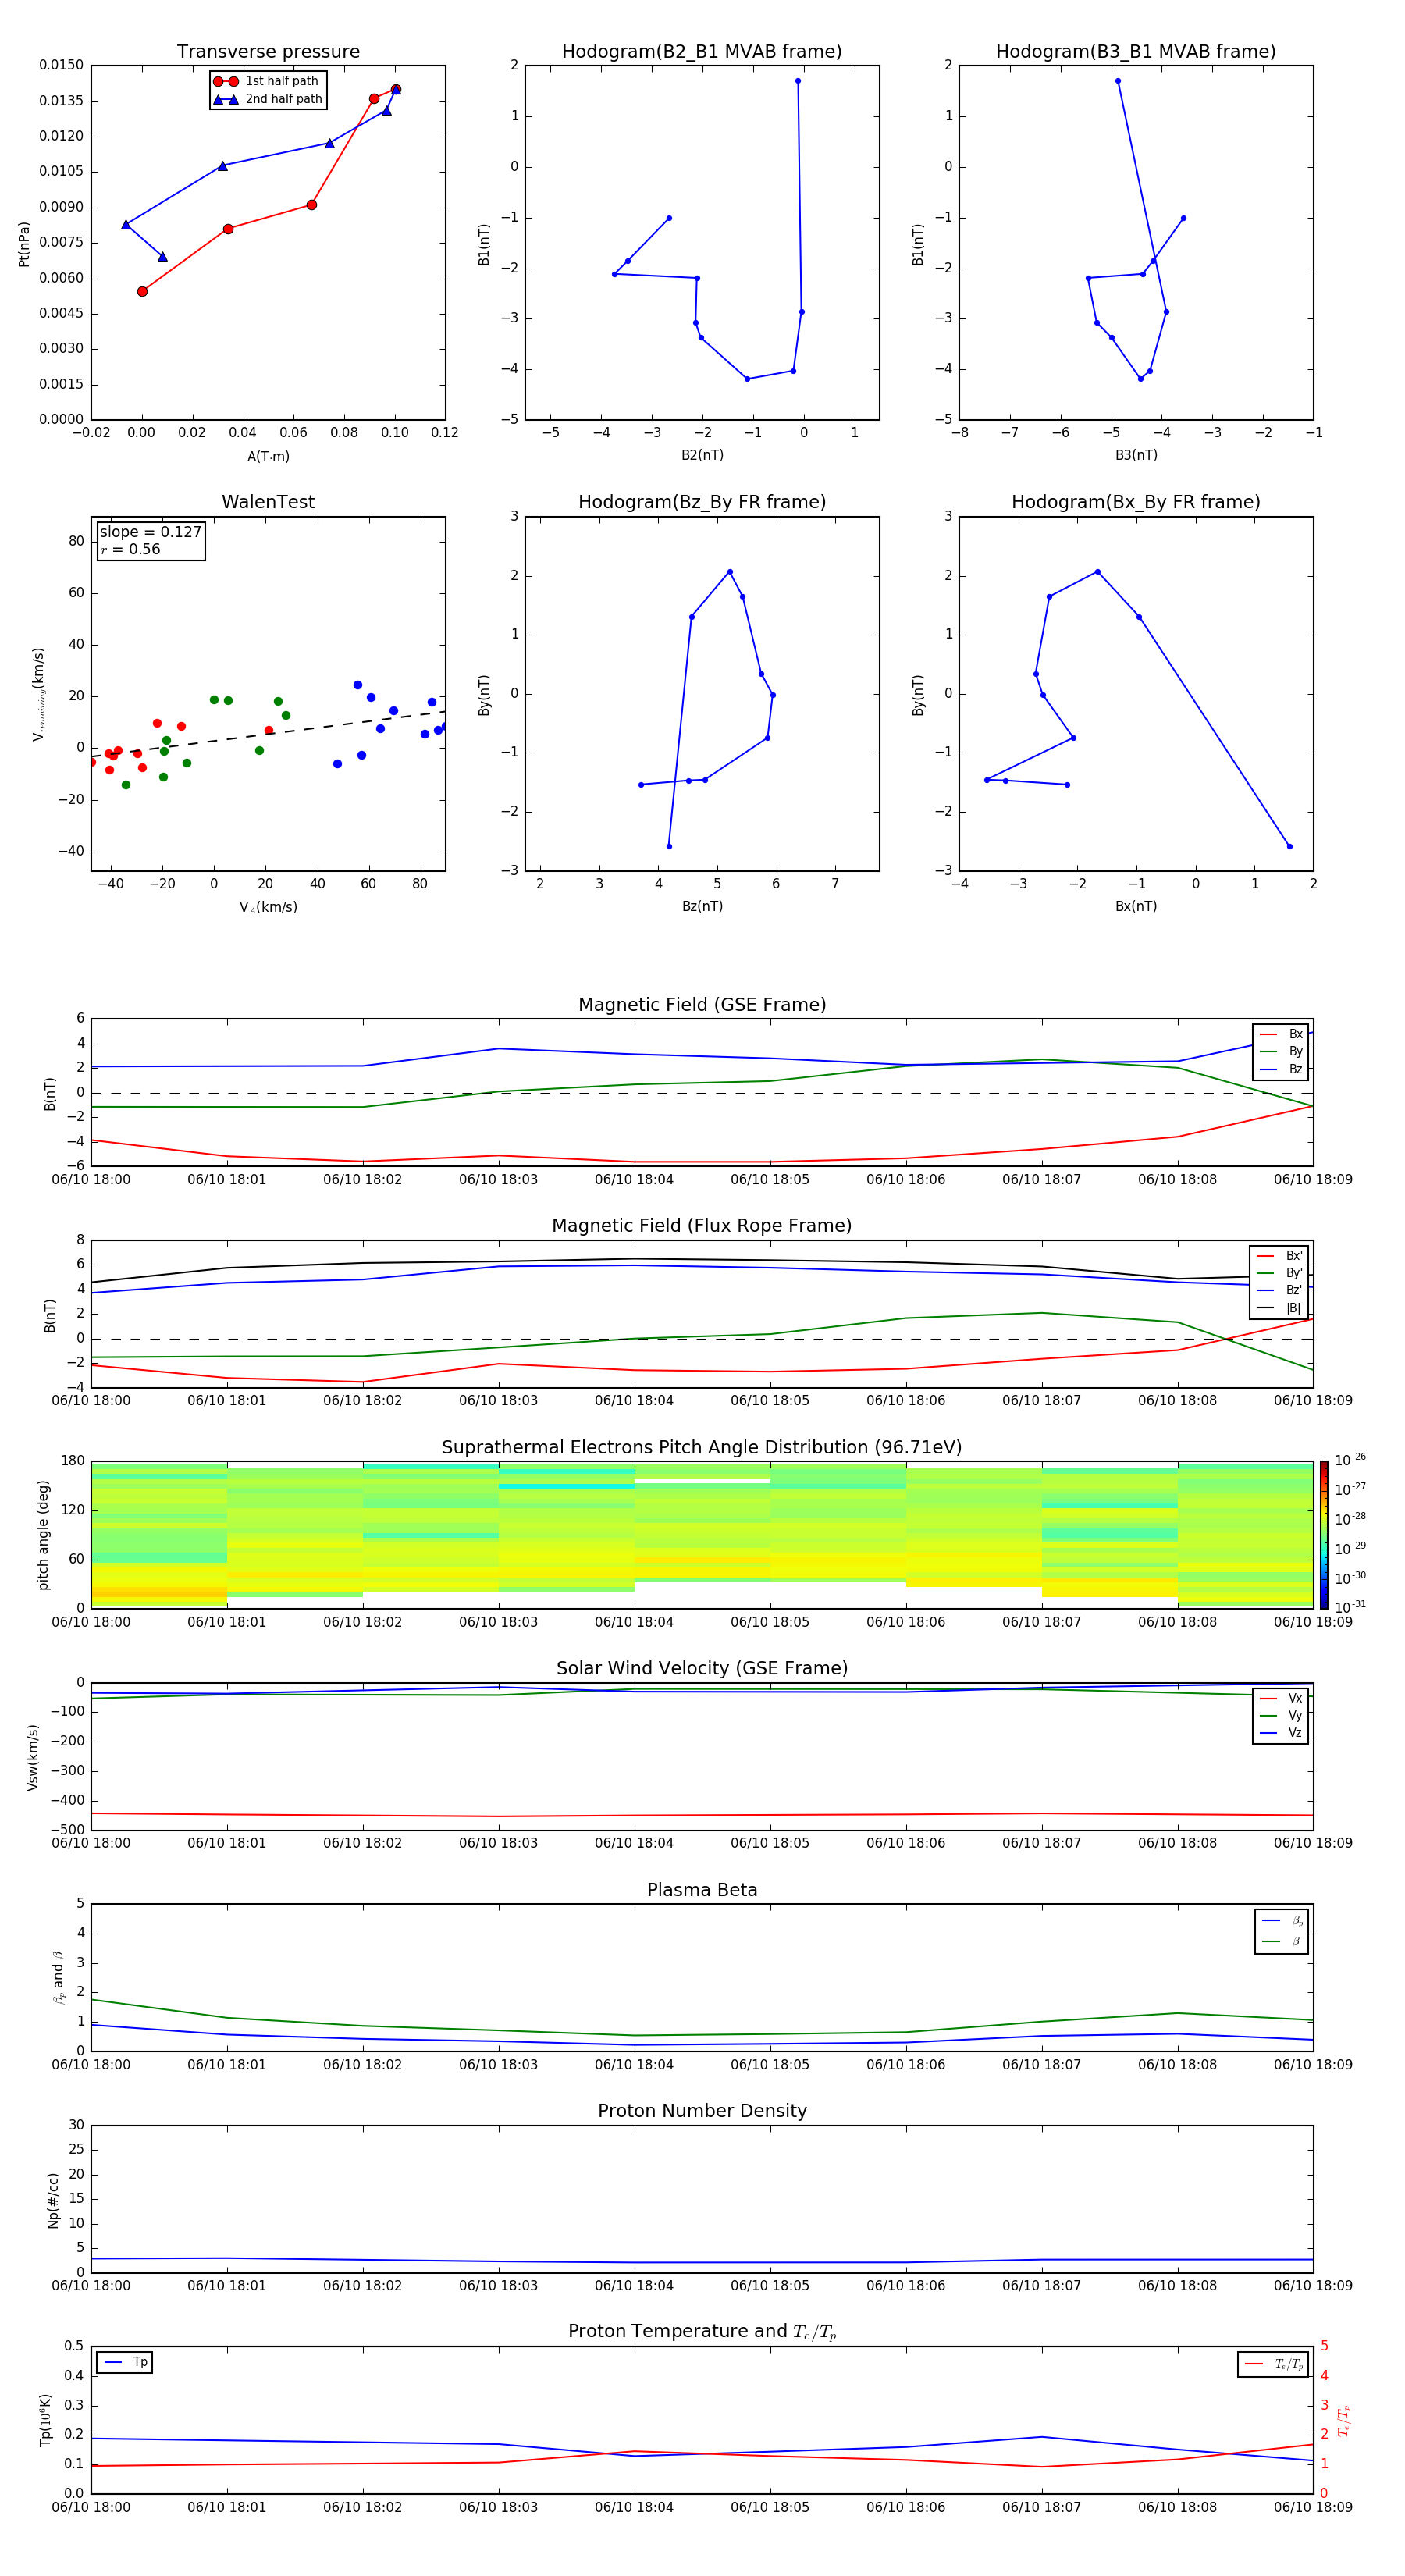
Task: Click the lowest red circle in Transverse pressure plot
Action: (x=142, y=292)
